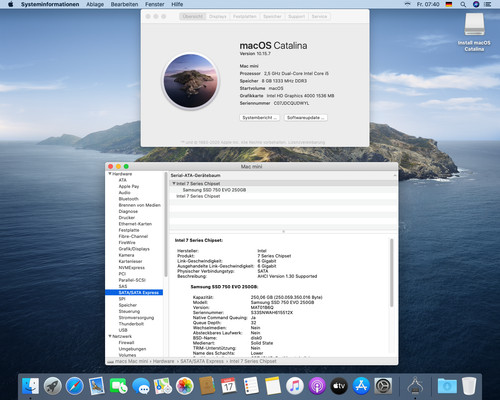The width and height of the screenshot is (500, 400).
Task: Switch to the Support tab
Action: coord(296,16)
